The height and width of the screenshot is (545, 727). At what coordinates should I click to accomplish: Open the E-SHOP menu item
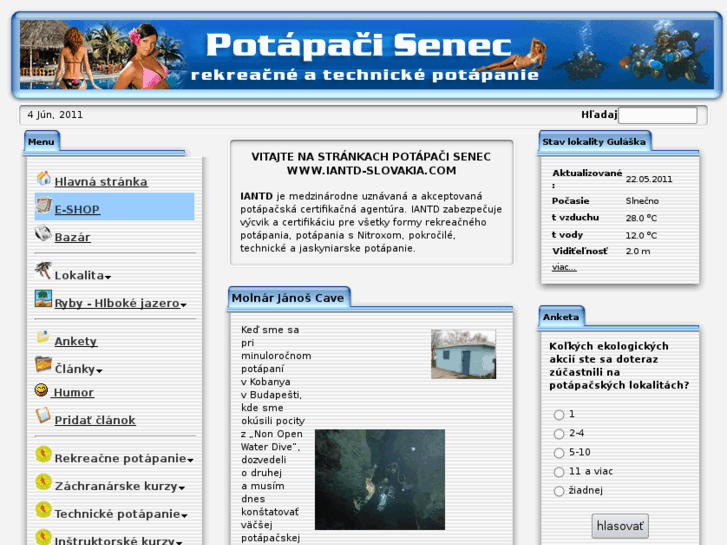[77, 210]
